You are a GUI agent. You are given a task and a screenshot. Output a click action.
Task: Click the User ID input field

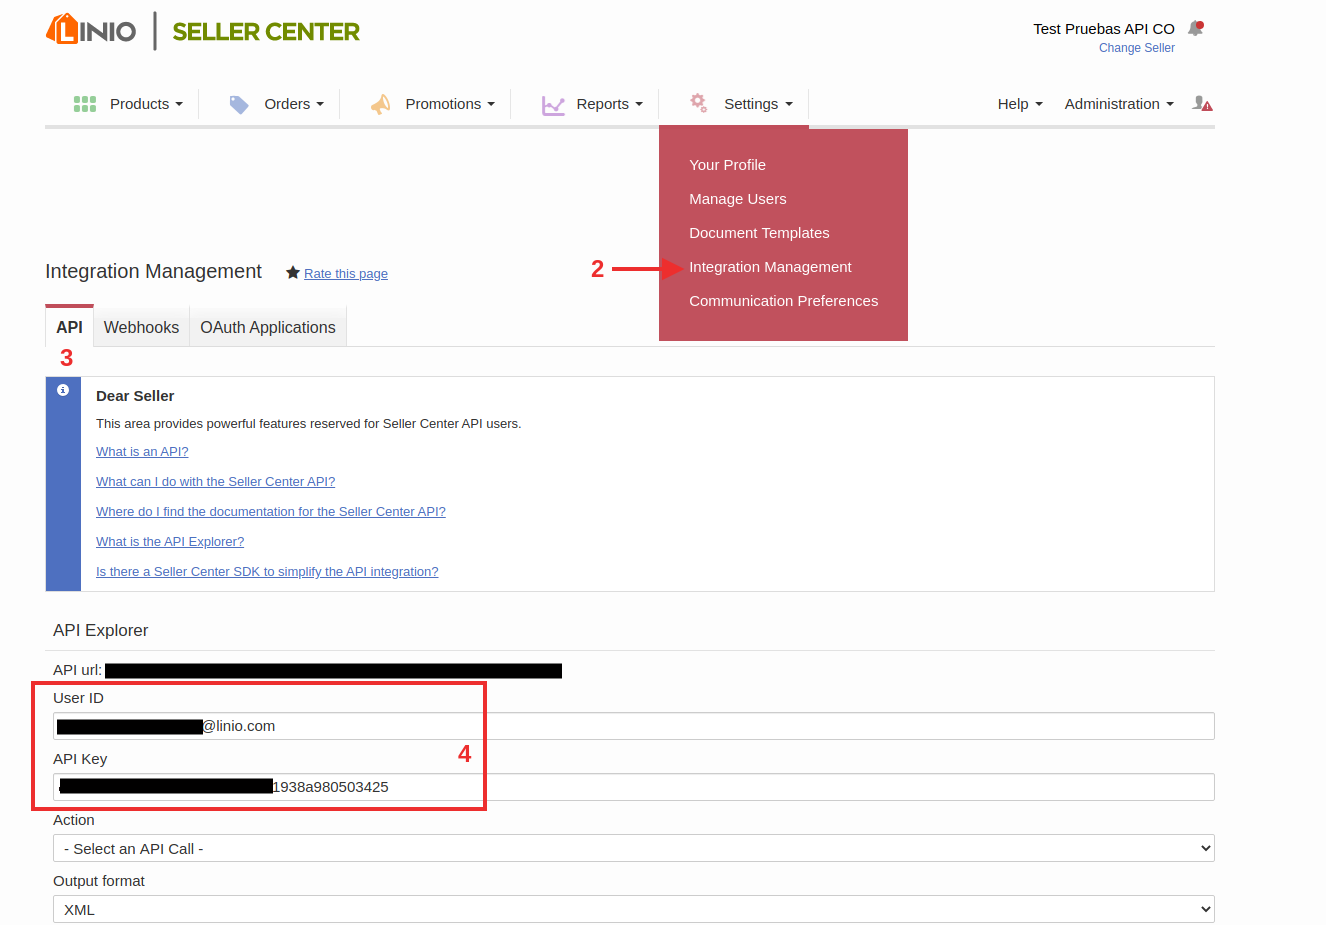(634, 726)
